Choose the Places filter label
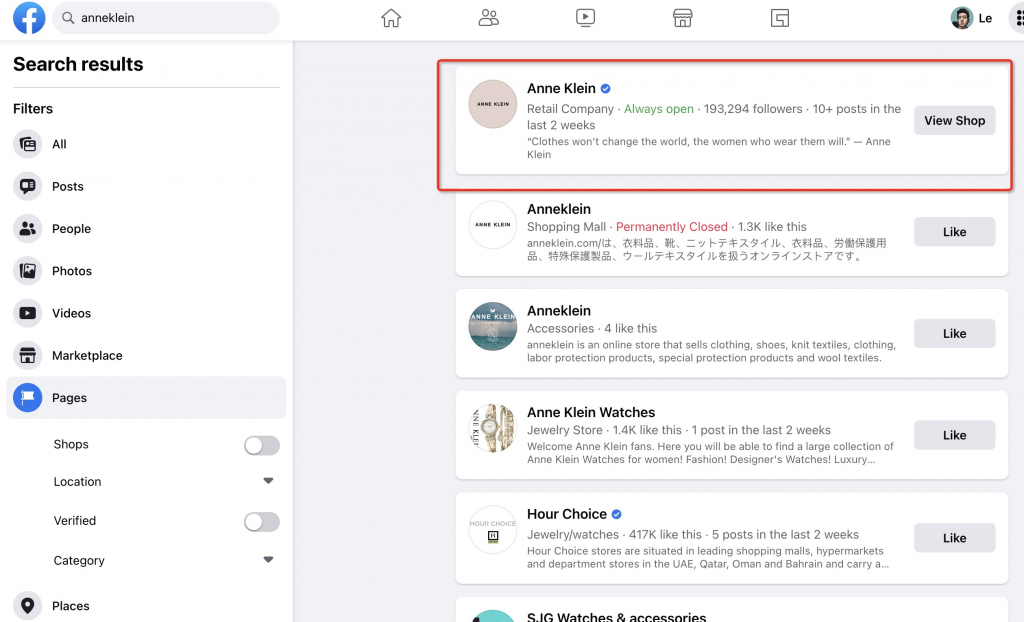 (71, 606)
